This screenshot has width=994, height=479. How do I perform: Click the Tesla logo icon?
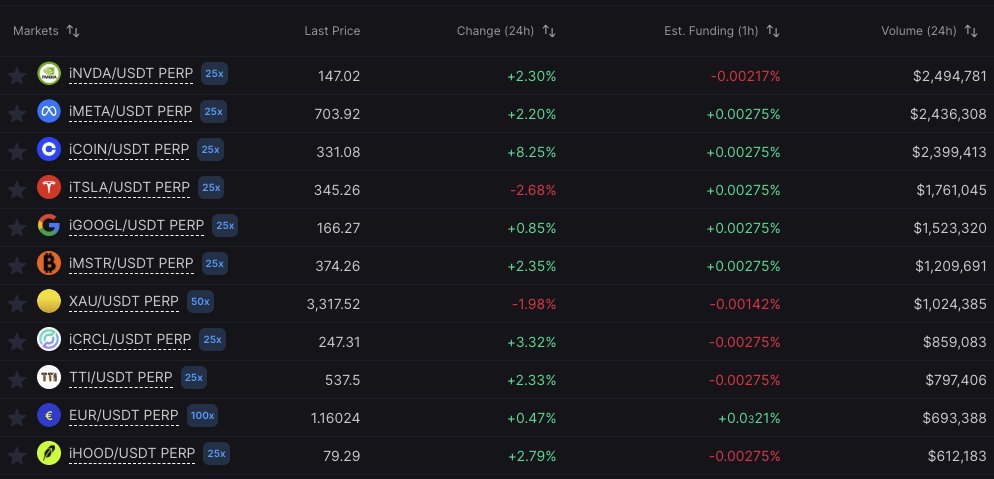[49, 188]
